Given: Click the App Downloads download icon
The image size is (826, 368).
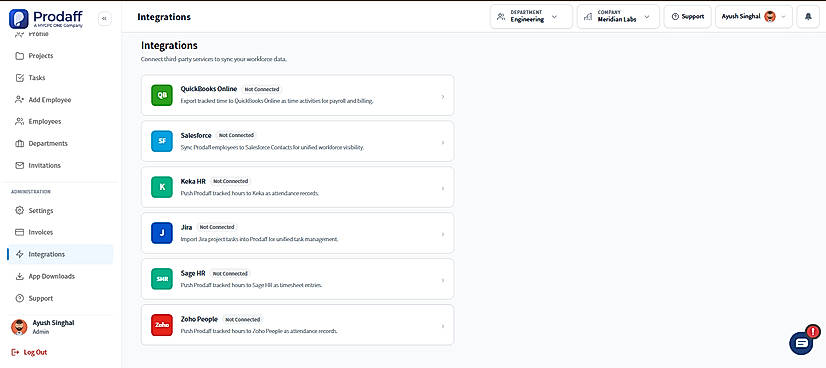Looking at the screenshot, I should (x=19, y=276).
